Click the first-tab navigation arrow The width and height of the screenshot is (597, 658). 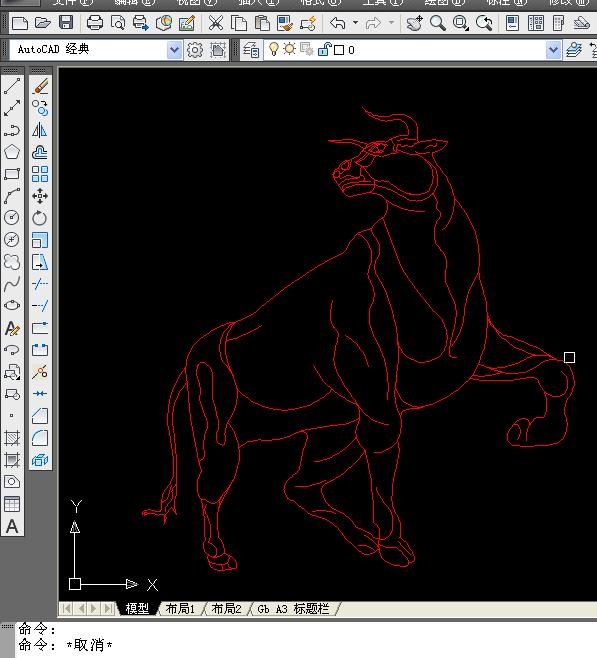click(x=66, y=608)
